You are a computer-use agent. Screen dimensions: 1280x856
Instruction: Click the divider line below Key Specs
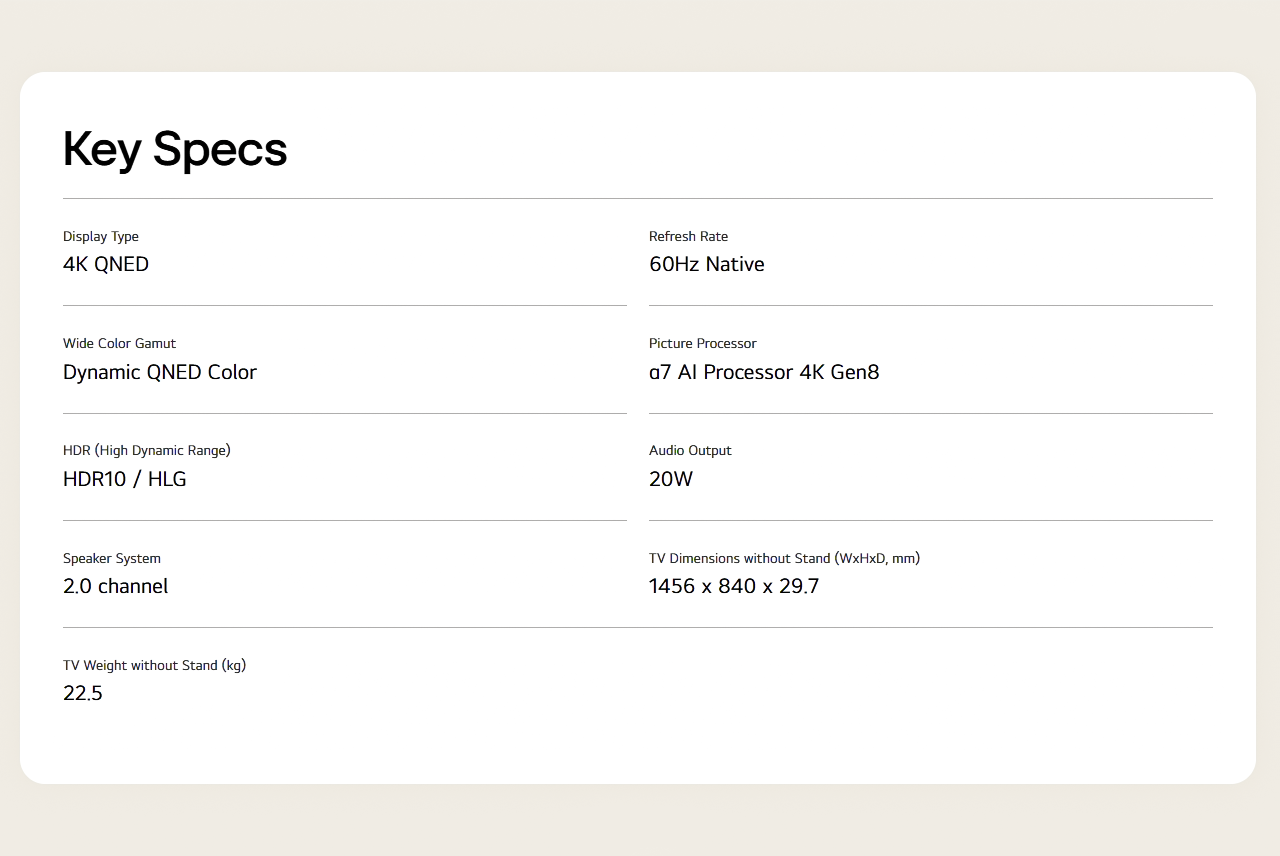638,198
